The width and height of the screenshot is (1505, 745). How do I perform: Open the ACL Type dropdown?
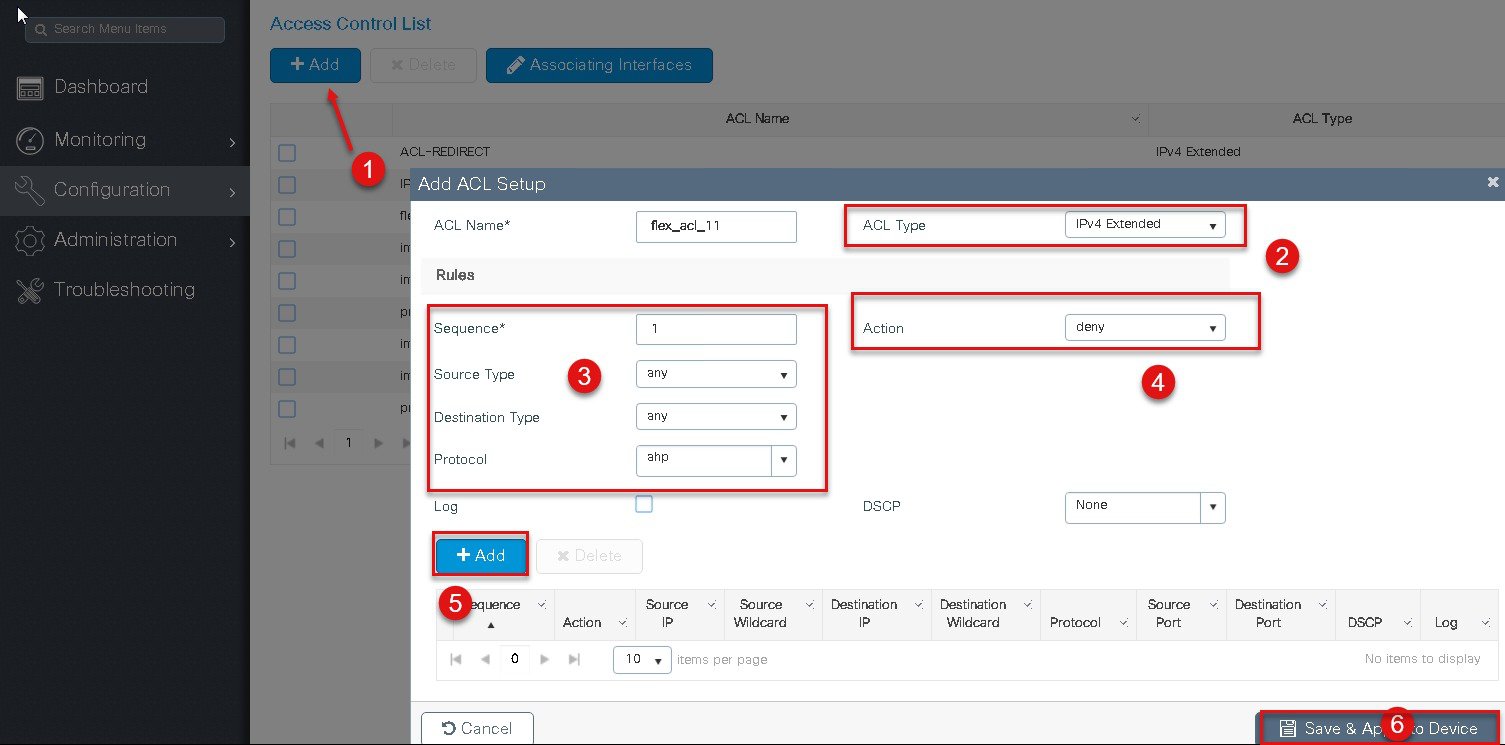click(1145, 225)
